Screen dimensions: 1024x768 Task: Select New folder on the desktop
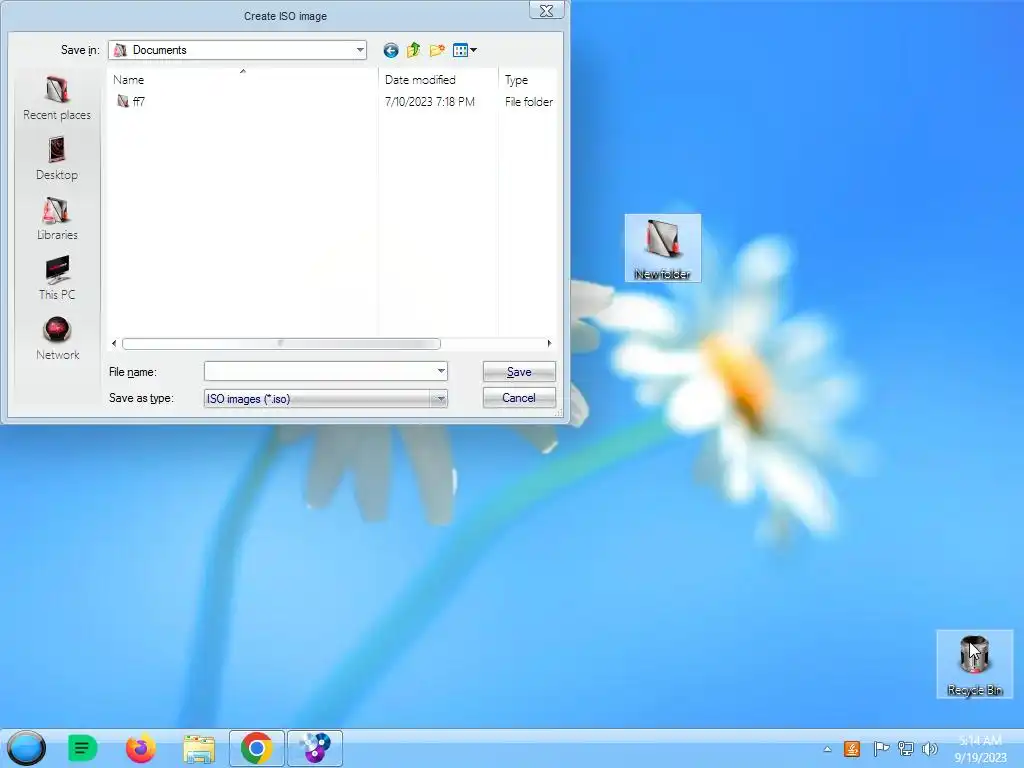pyautogui.click(x=663, y=248)
